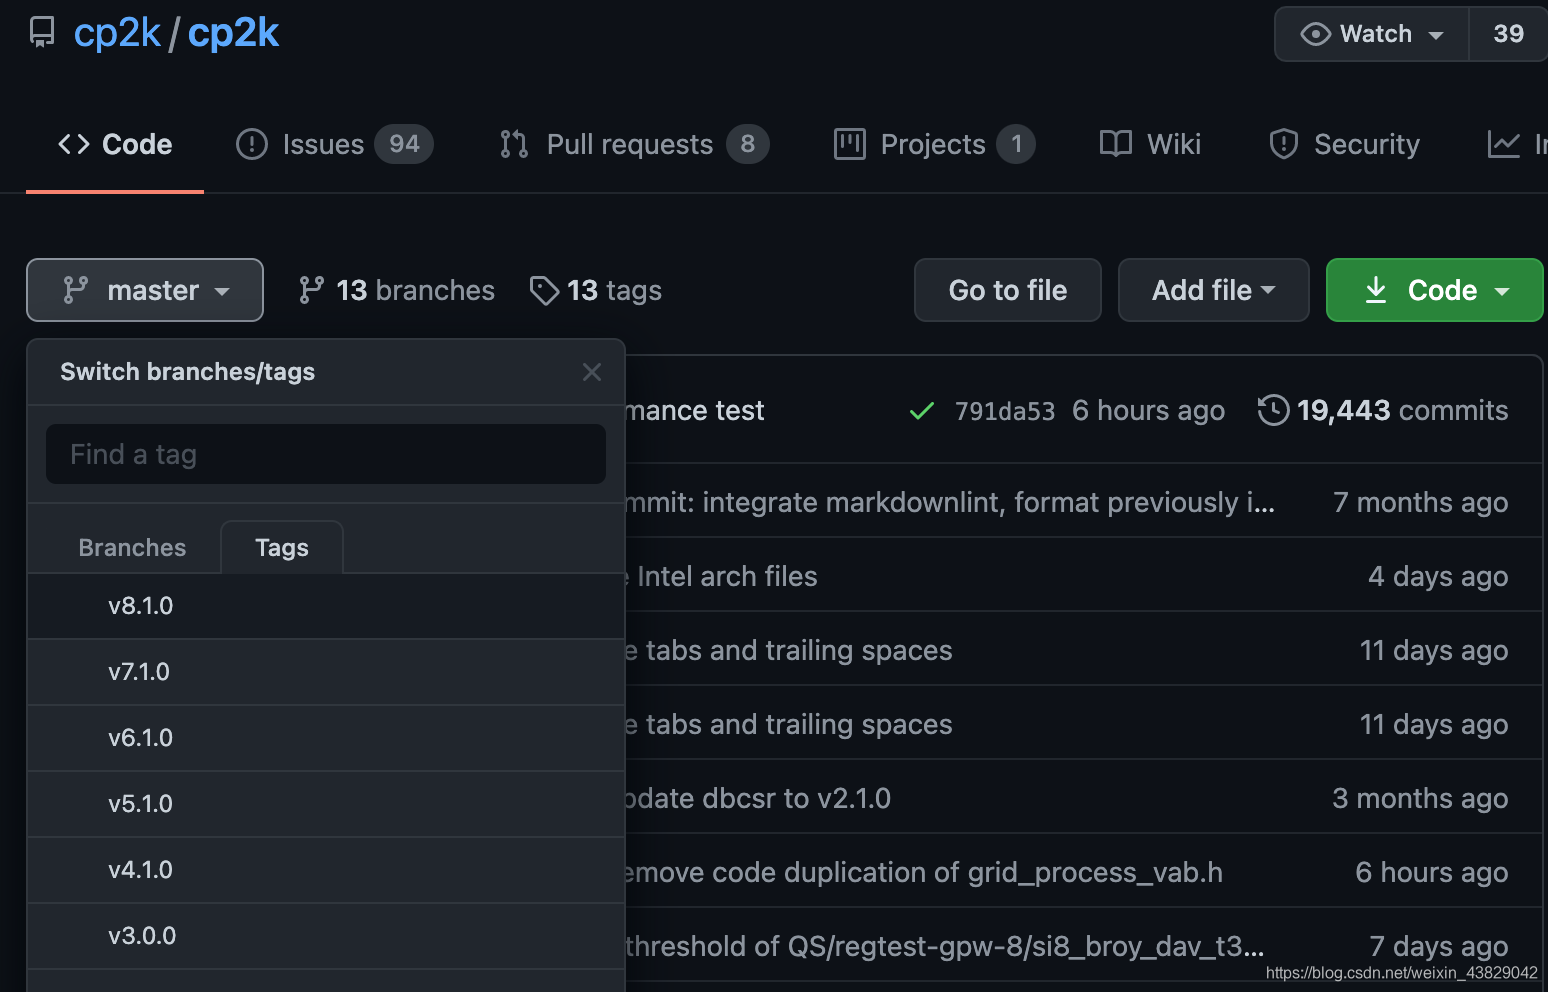The height and width of the screenshot is (992, 1548).
Task: Open the Add file dropdown
Action: tap(1214, 290)
